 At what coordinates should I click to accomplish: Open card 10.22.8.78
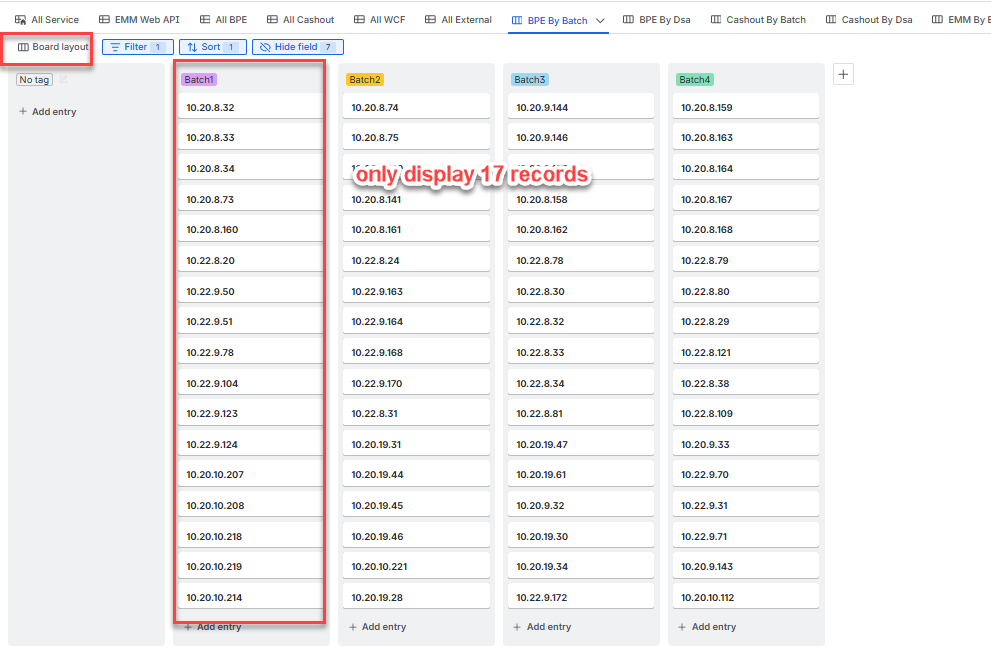point(581,260)
